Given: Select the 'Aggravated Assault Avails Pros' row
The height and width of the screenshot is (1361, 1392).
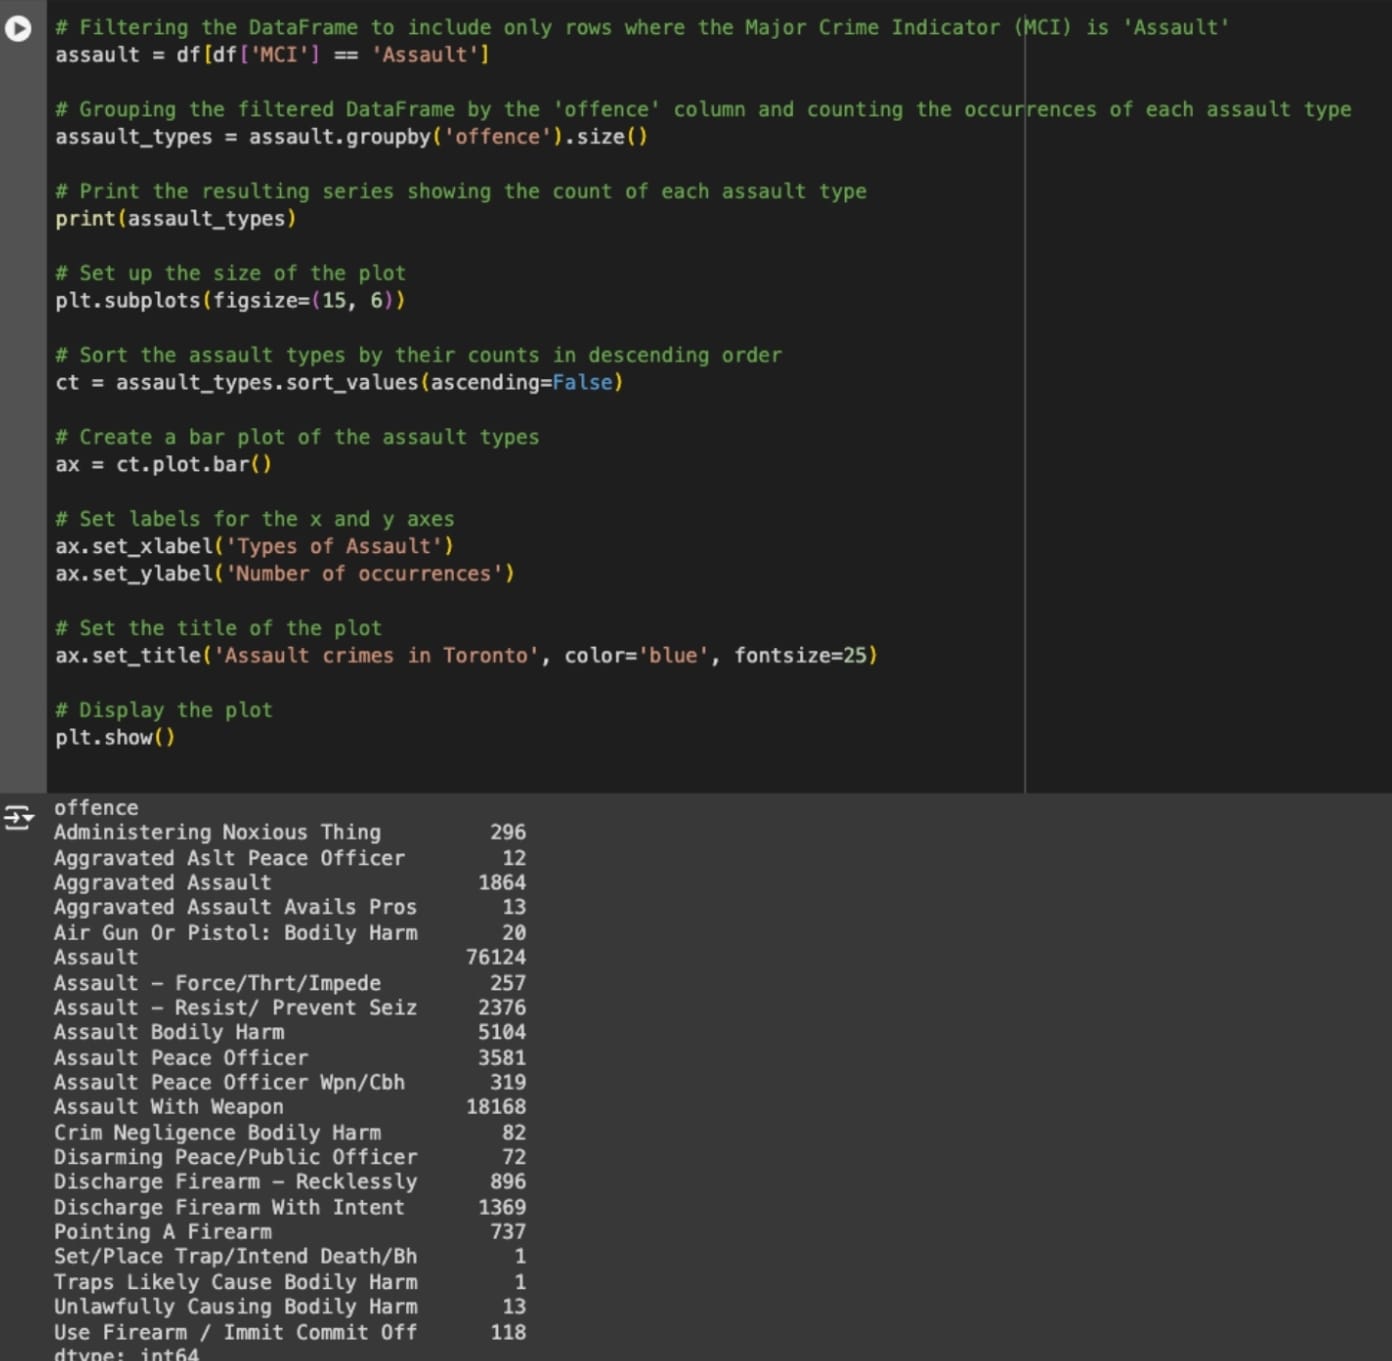Looking at the screenshot, I should tap(290, 908).
